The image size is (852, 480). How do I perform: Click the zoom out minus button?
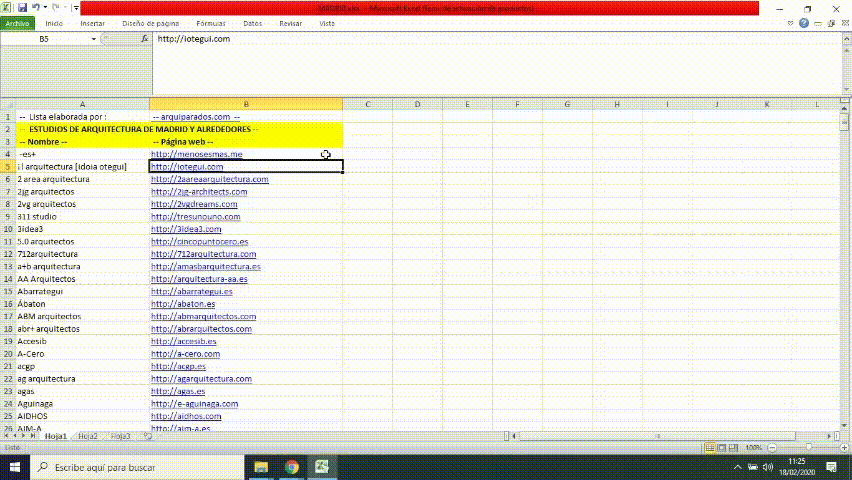[772, 448]
